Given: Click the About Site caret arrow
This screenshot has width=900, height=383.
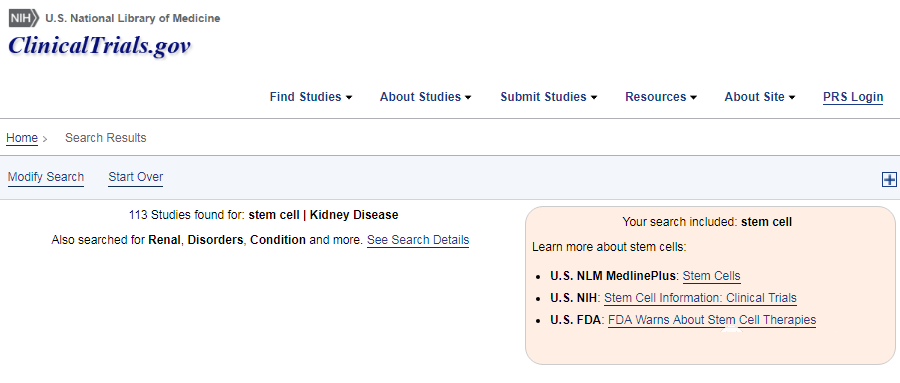Looking at the screenshot, I should coord(792,98).
